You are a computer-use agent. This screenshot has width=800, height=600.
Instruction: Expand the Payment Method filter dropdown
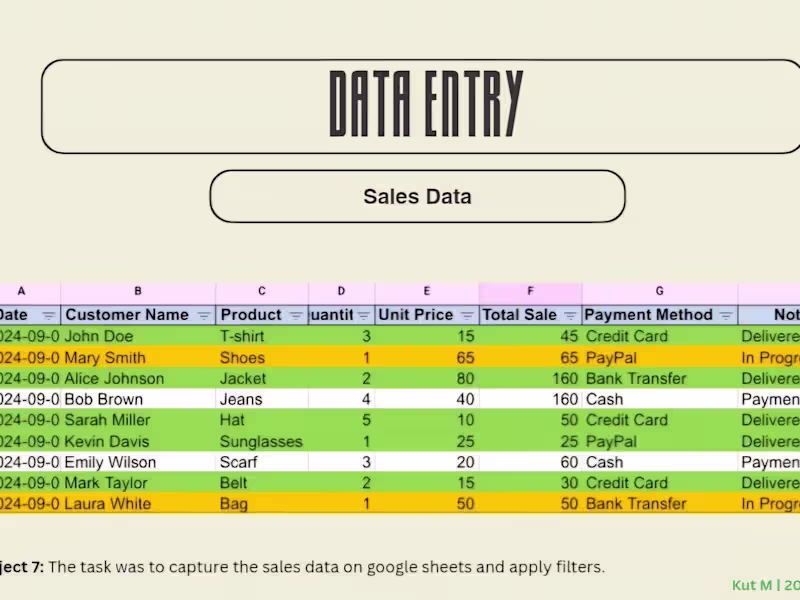[726, 315]
